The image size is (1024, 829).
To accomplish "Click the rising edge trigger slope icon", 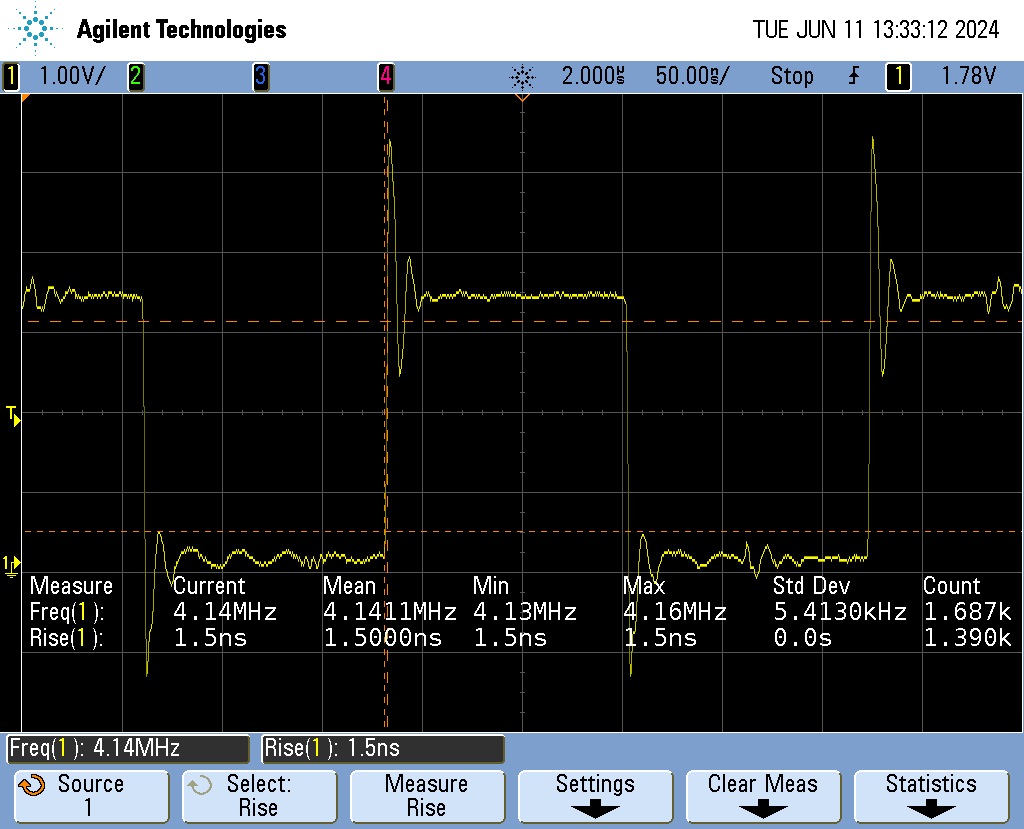I will click(x=853, y=76).
